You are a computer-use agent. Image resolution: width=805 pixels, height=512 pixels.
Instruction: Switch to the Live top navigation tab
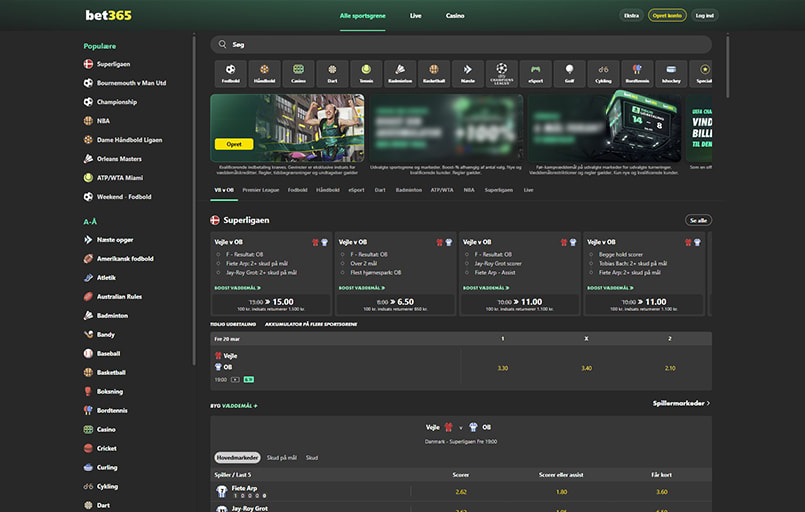pyautogui.click(x=415, y=16)
